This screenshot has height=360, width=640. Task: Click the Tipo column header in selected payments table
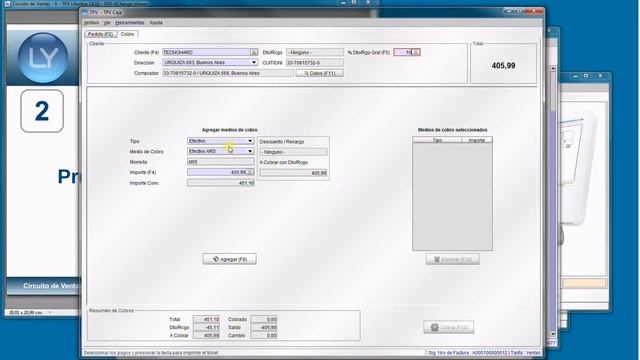[x=437, y=140]
